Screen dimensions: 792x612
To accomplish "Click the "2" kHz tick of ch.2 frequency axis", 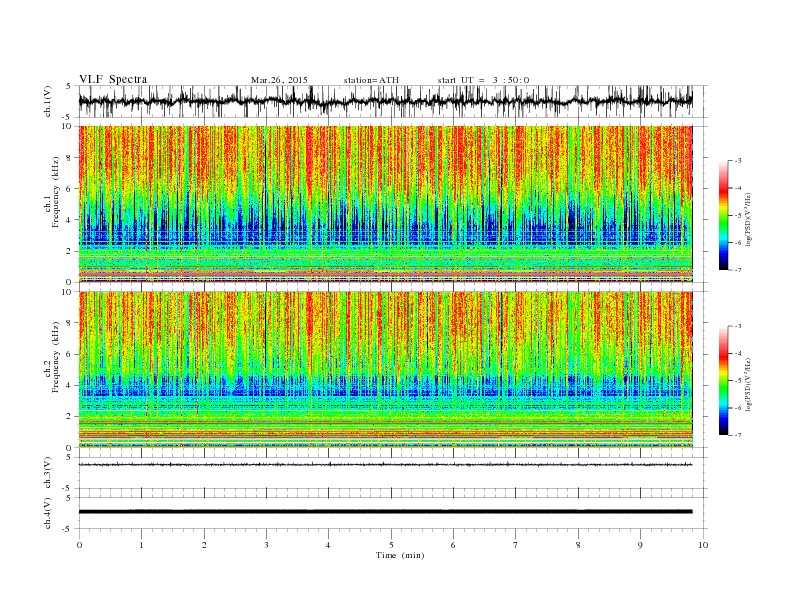I will coord(69,417).
